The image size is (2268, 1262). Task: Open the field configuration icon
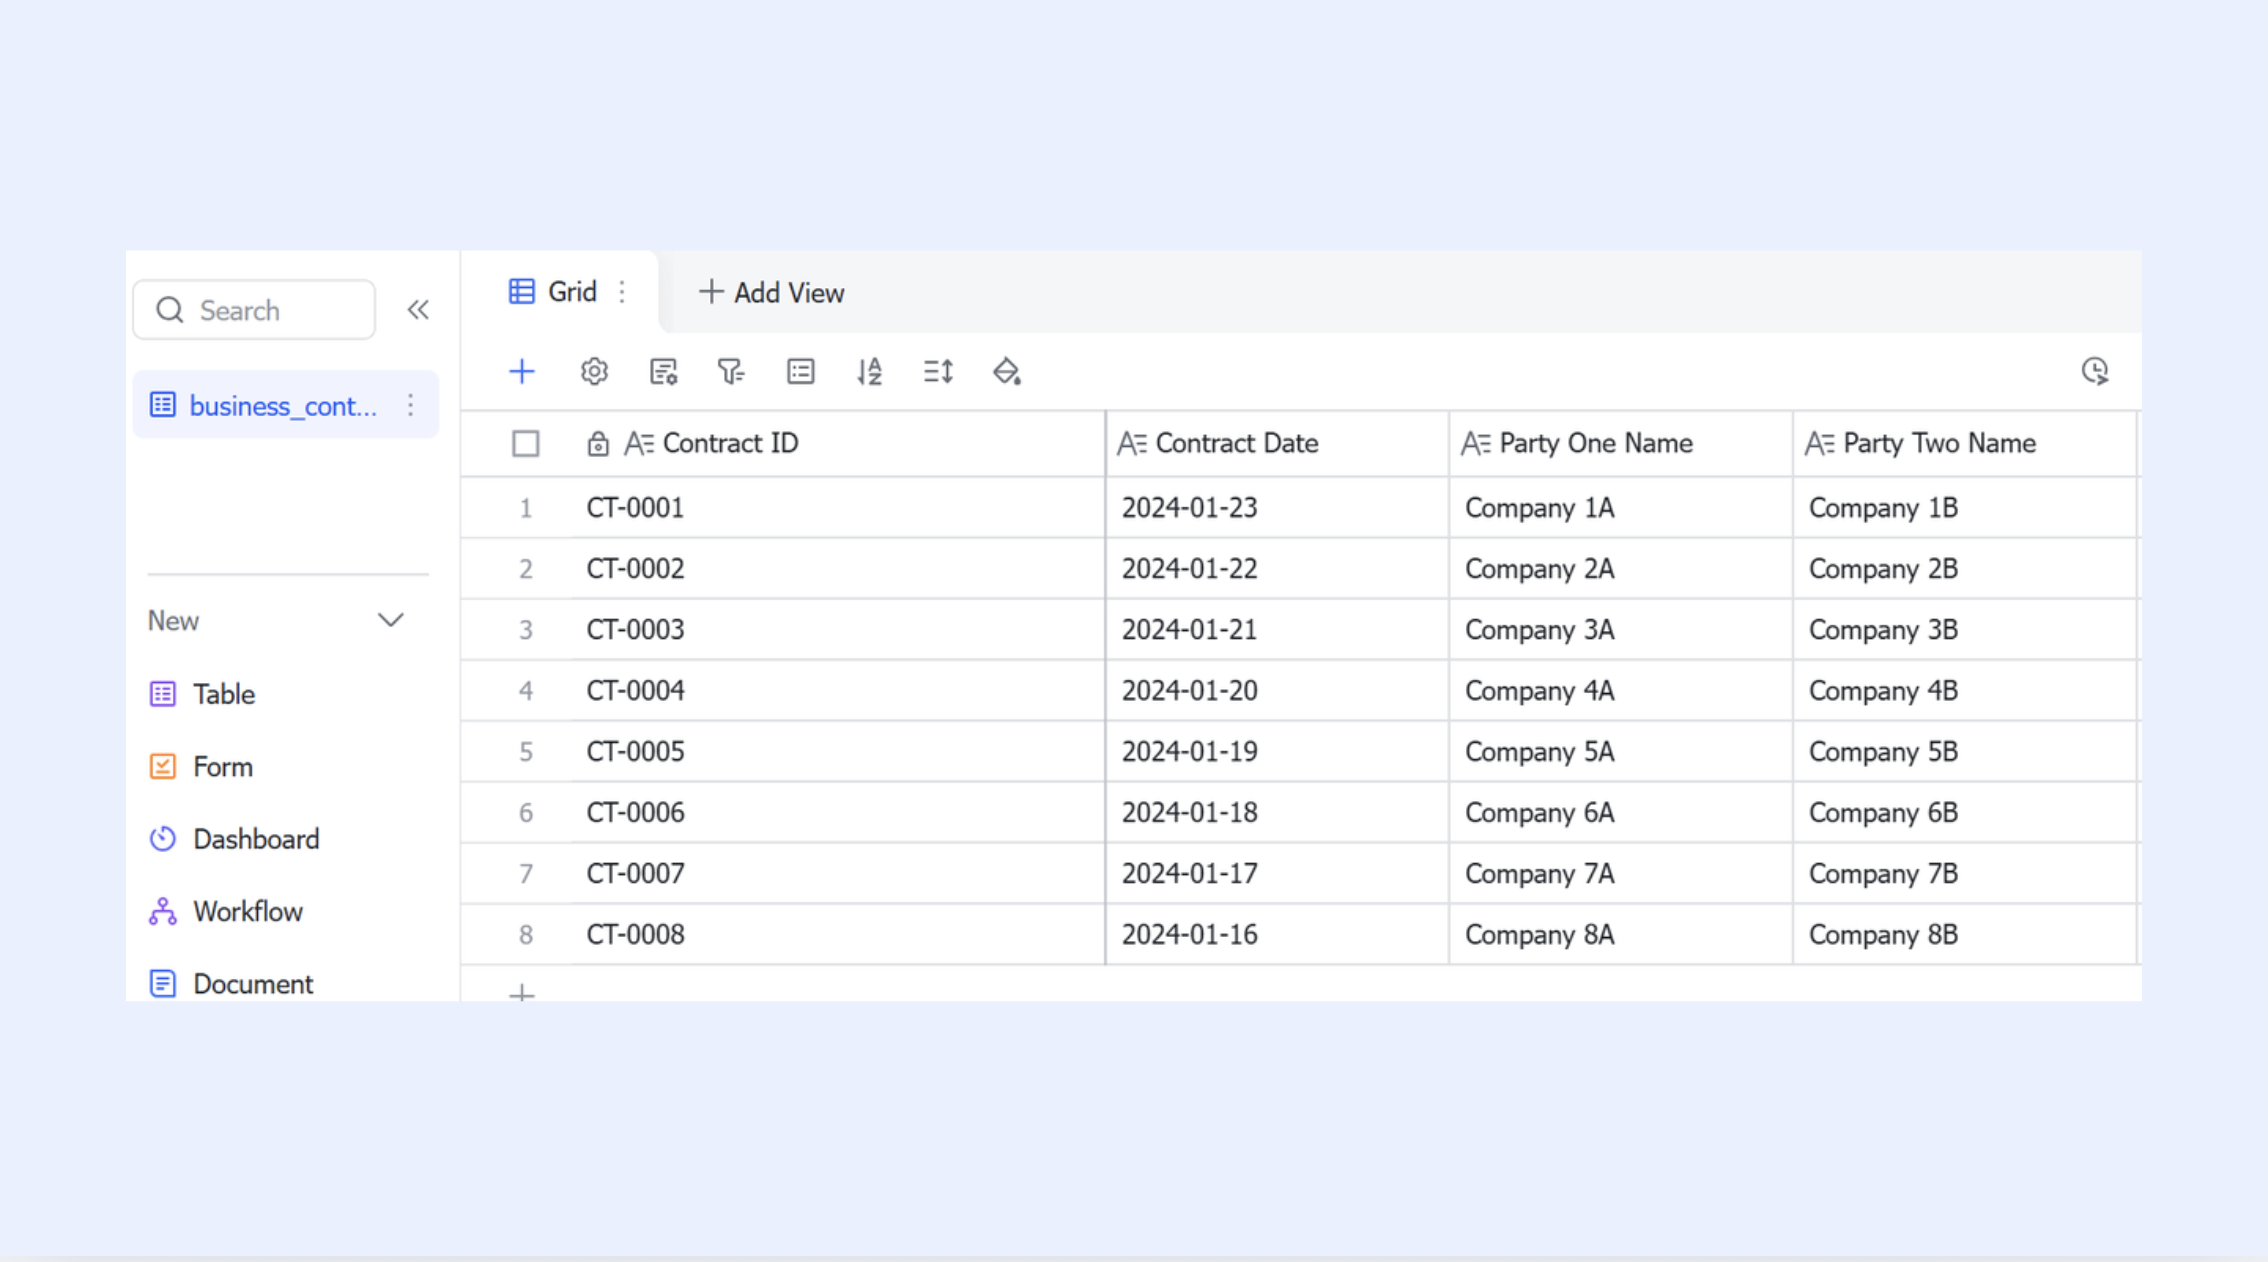point(663,372)
